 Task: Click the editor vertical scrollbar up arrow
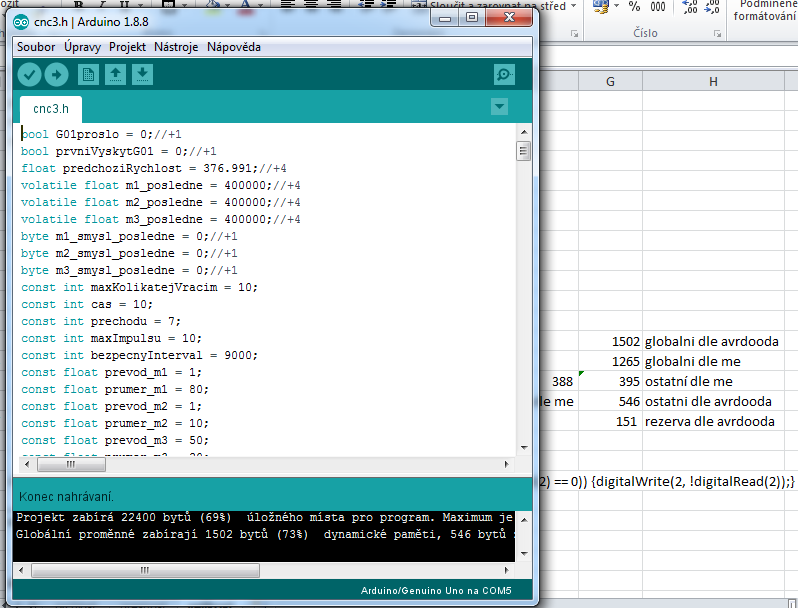pyautogui.click(x=524, y=132)
